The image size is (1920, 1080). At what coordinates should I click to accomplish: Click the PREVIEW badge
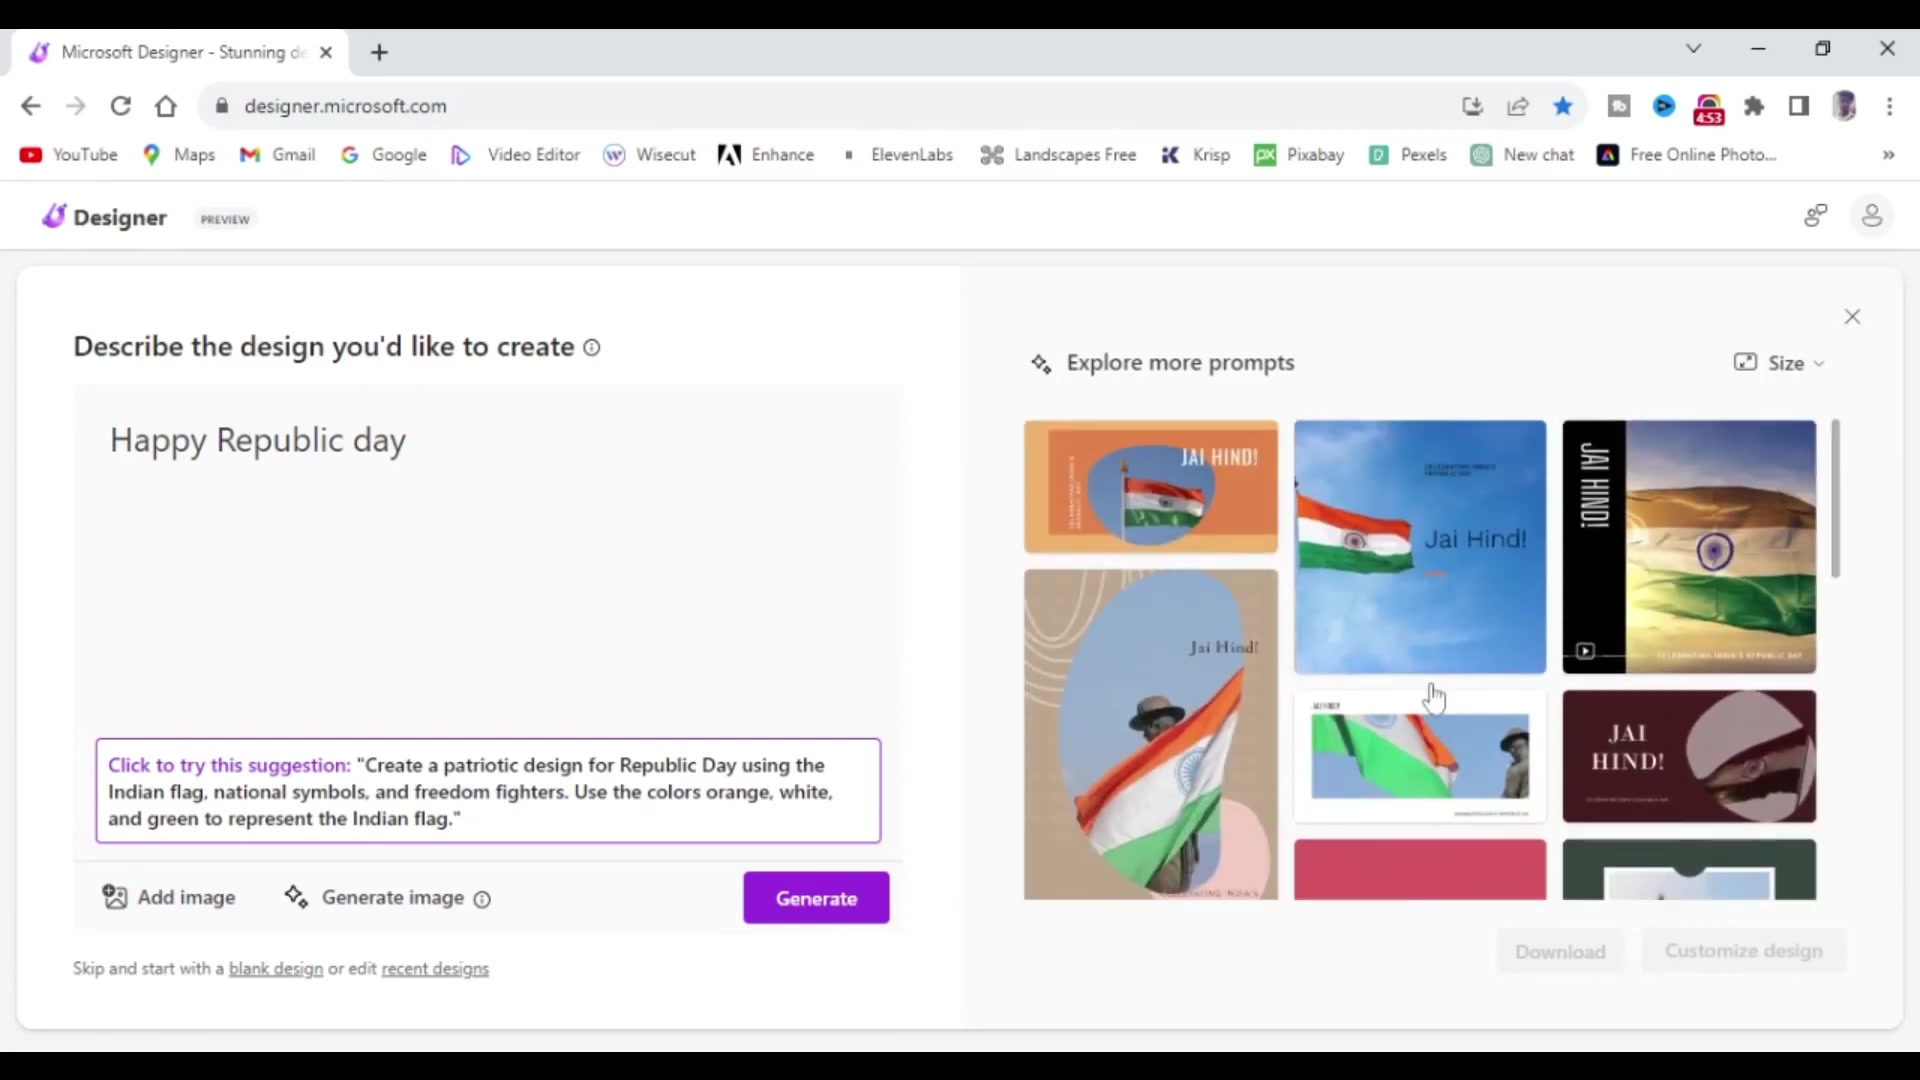tap(225, 219)
